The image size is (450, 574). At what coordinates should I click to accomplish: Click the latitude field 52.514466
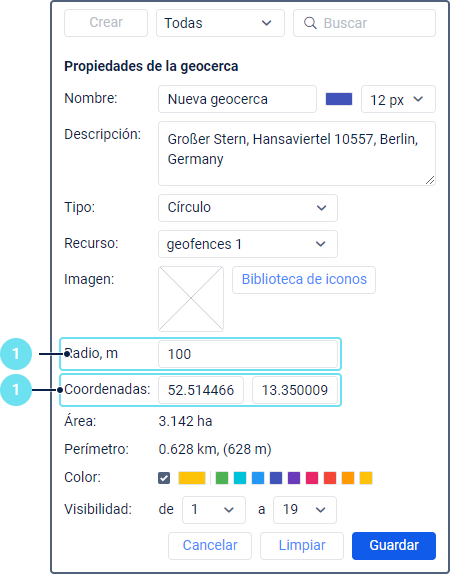coord(201,390)
